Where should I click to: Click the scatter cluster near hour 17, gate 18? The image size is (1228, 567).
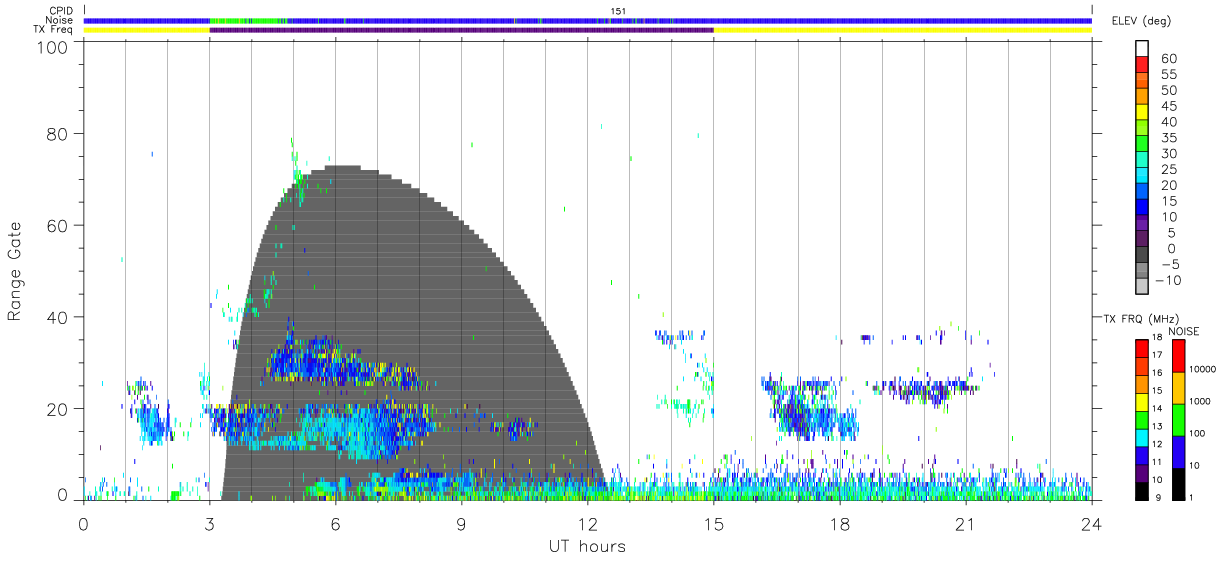[x=810, y=410]
